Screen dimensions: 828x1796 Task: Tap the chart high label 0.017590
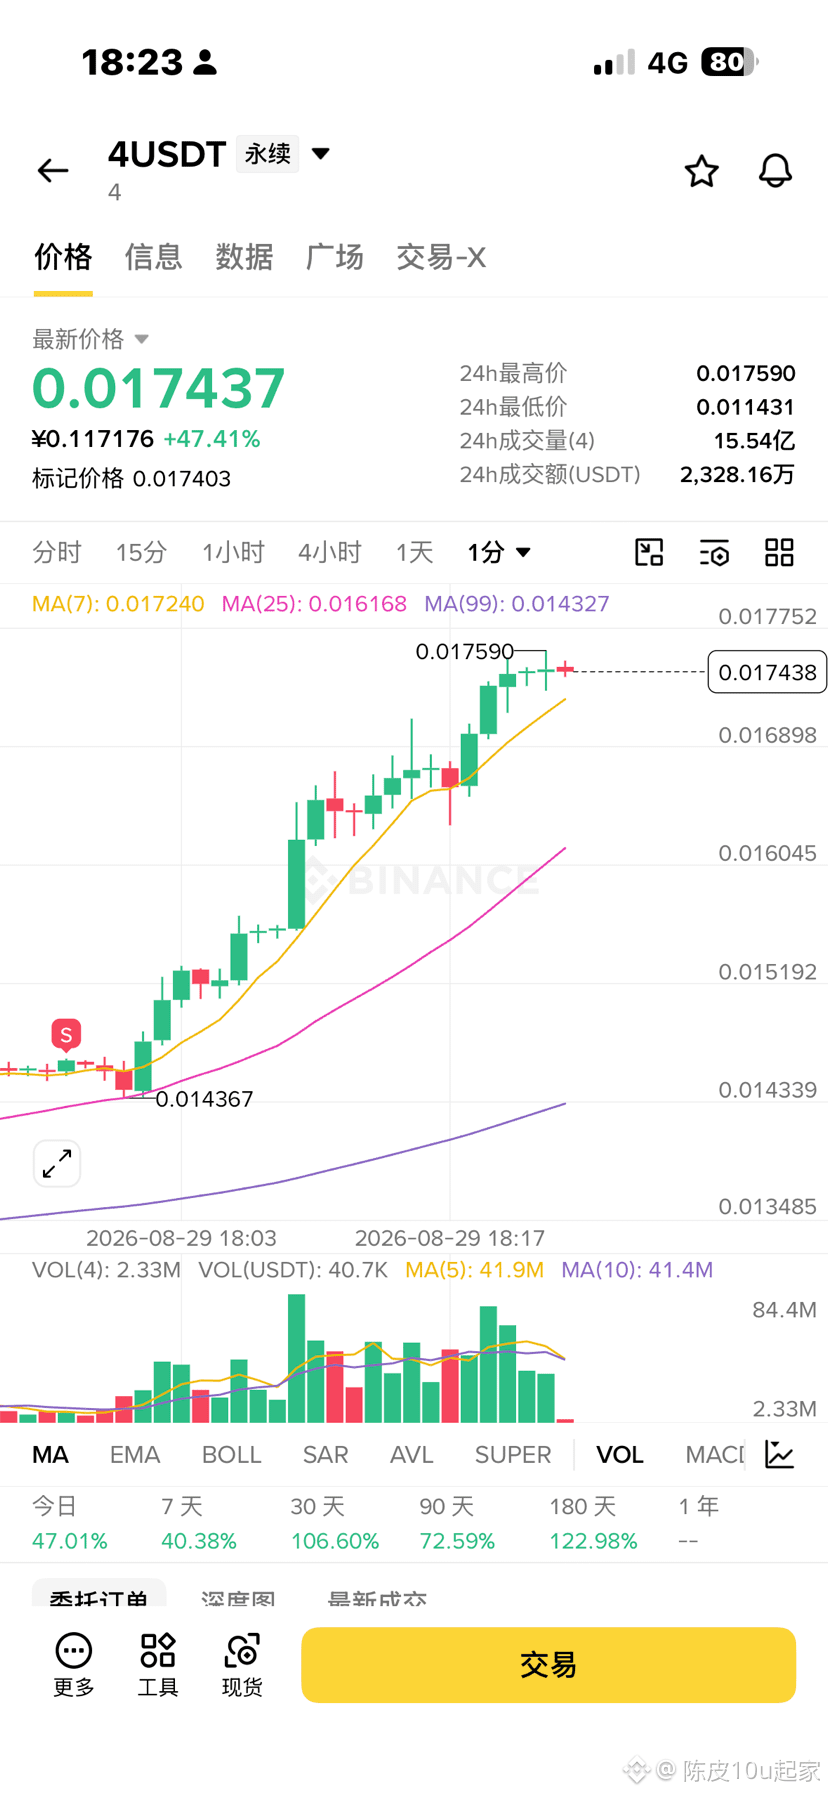pyautogui.click(x=464, y=652)
